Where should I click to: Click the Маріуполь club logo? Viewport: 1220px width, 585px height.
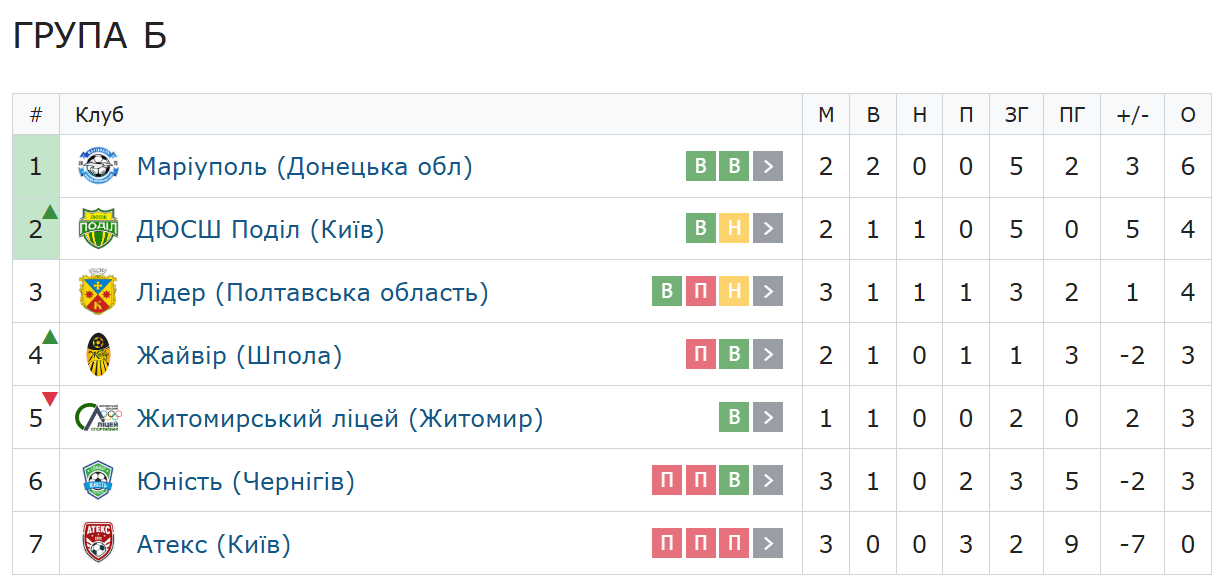pyautogui.click(x=99, y=166)
